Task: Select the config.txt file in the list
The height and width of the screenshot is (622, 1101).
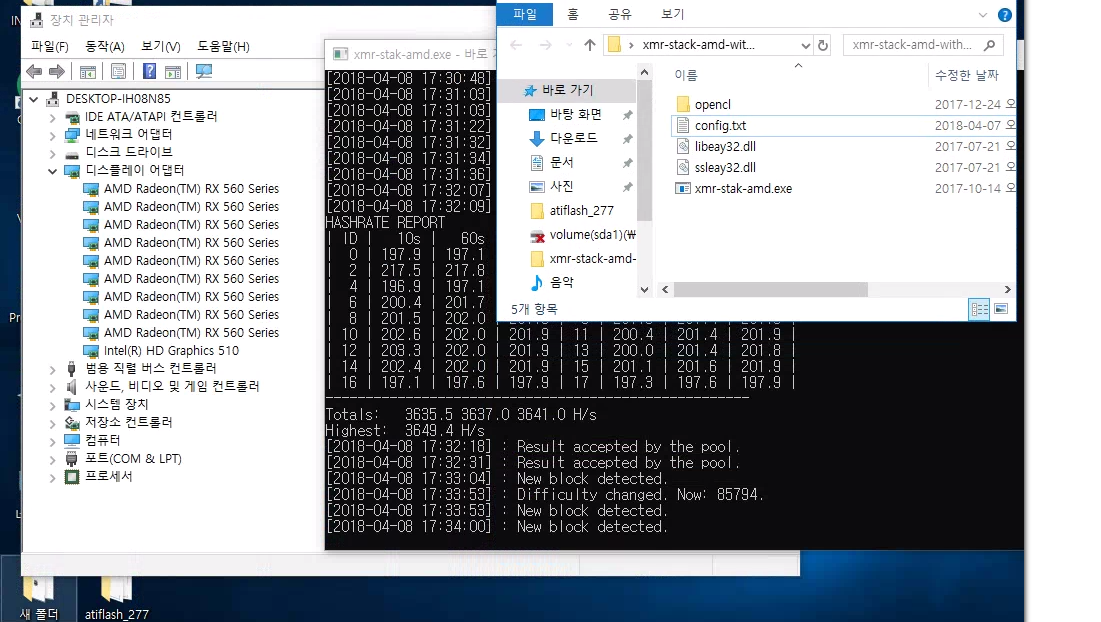Action: coord(720,125)
